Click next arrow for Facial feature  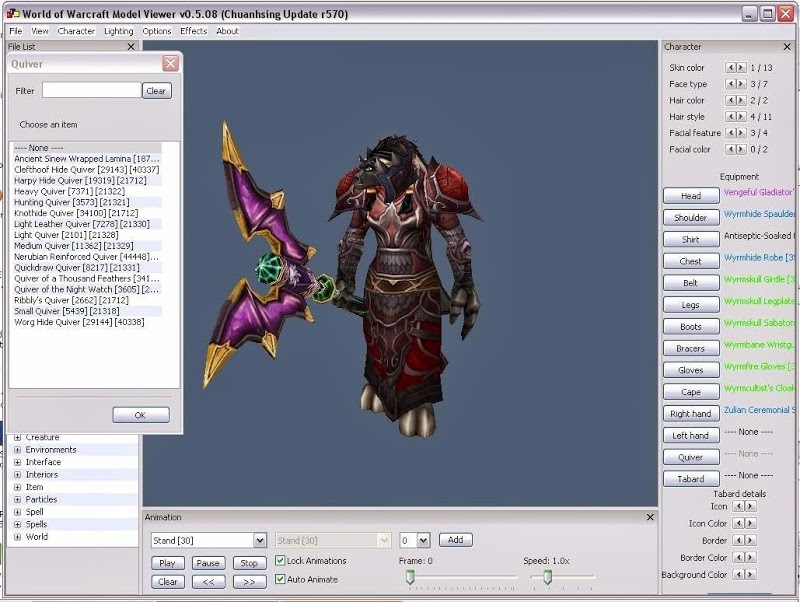coord(741,133)
